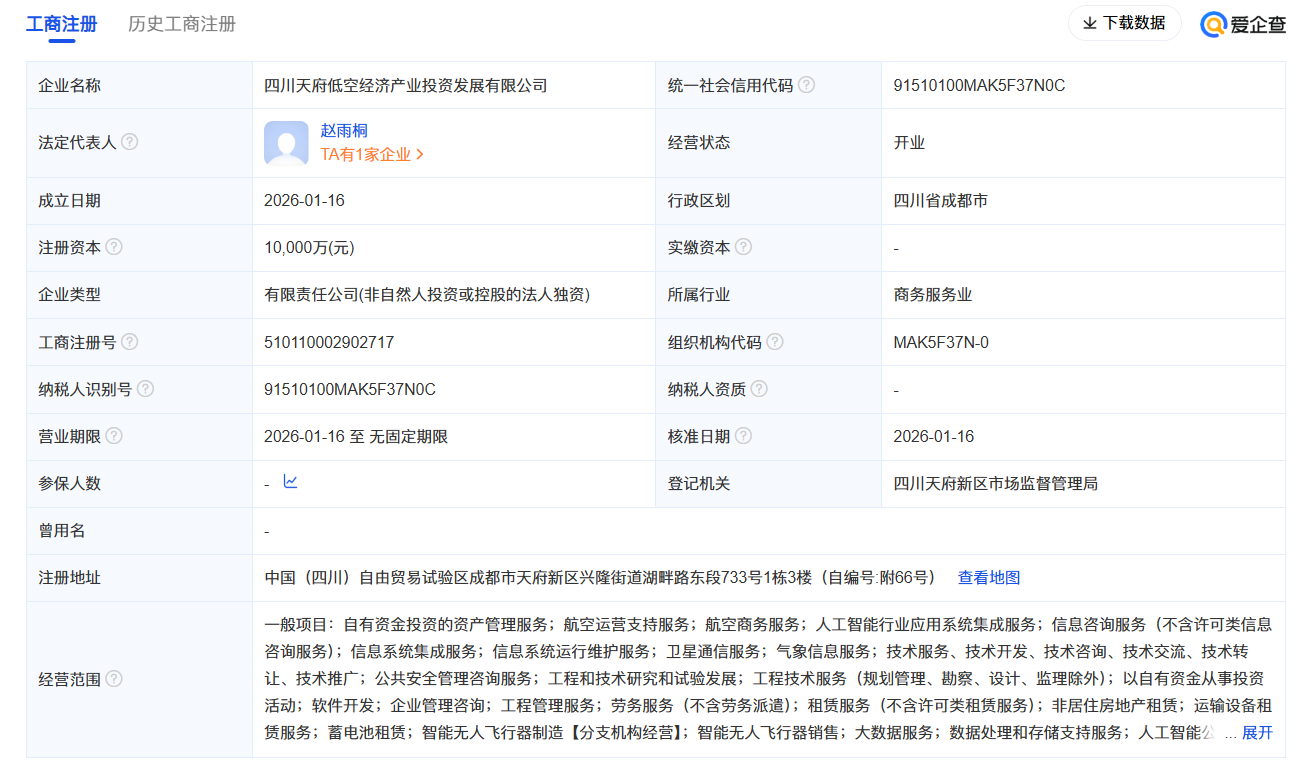
Task: Click legal representative name 赵雨桐
Action: click(x=342, y=129)
